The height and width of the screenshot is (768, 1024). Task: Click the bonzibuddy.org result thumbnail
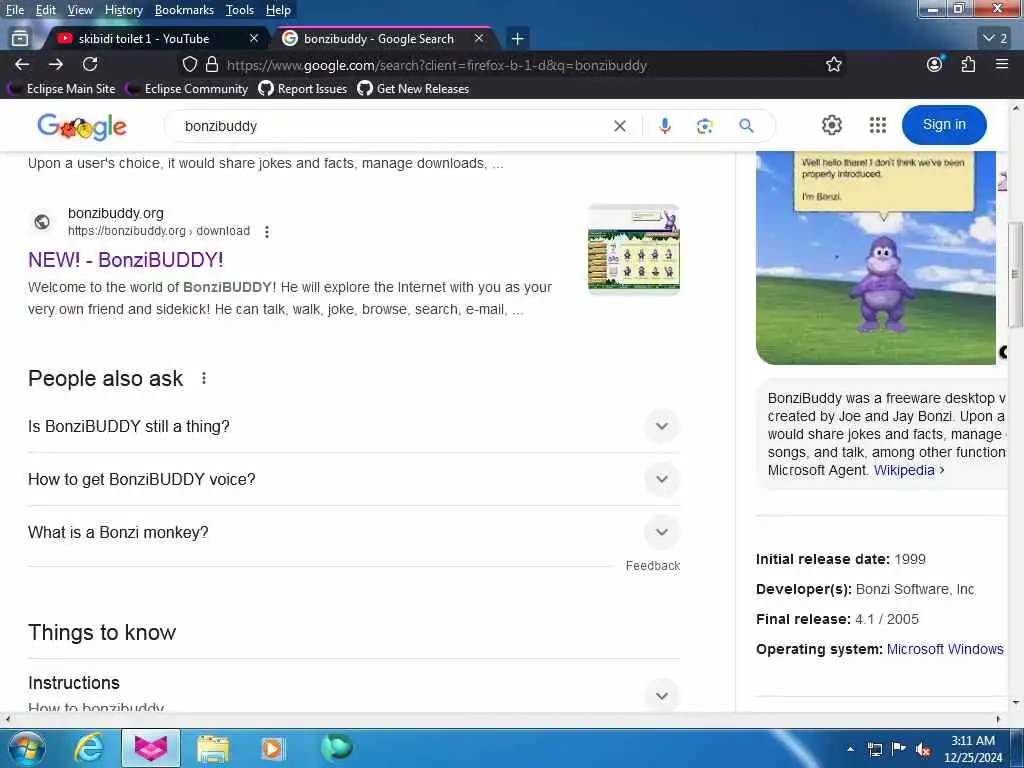tap(633, 249)
